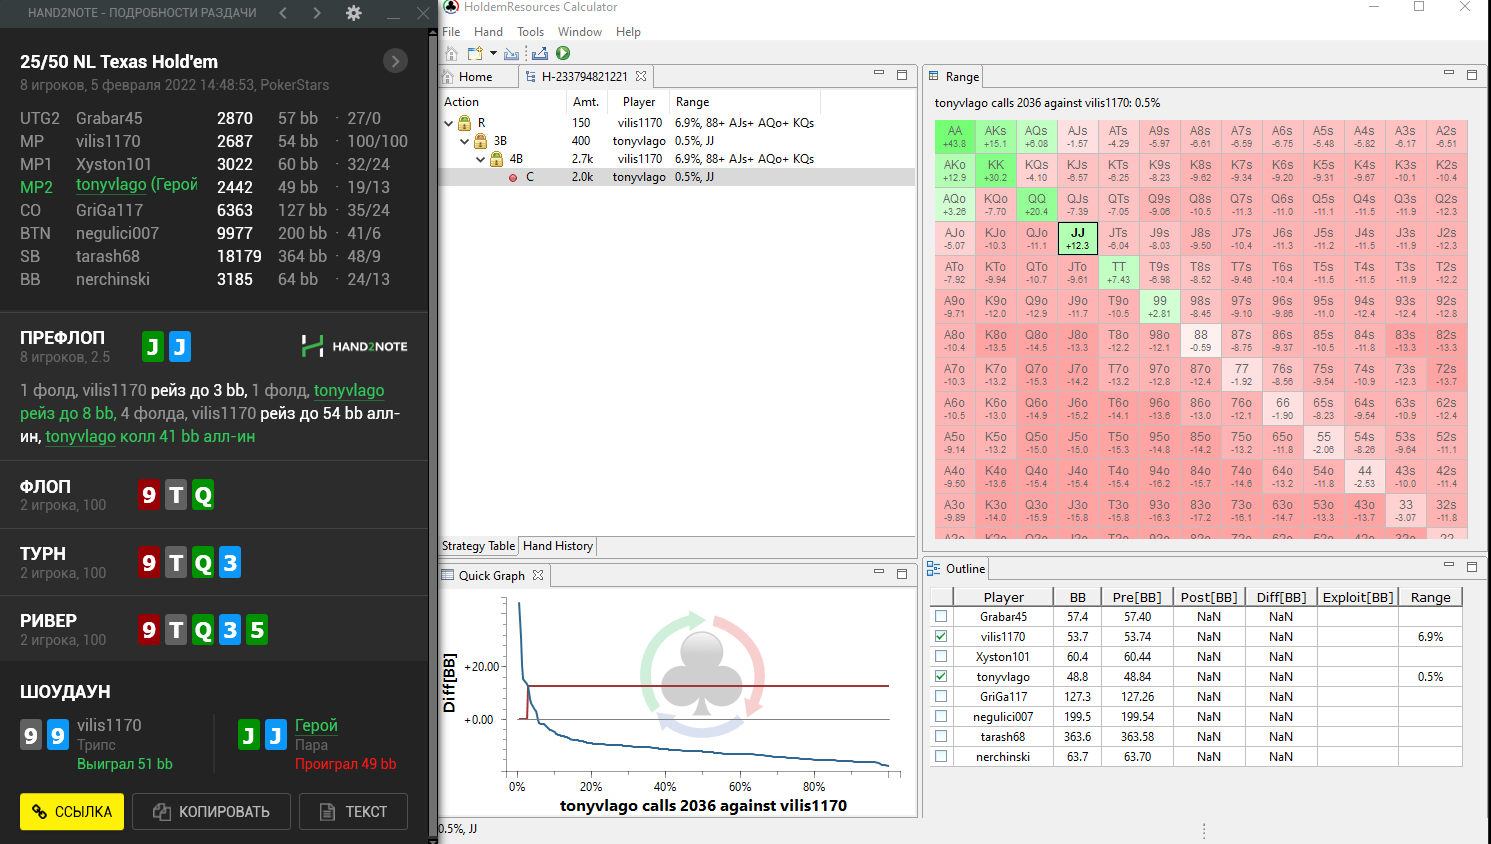
Task: Open the Герой link in showdown section
Action: click(316, 725)
